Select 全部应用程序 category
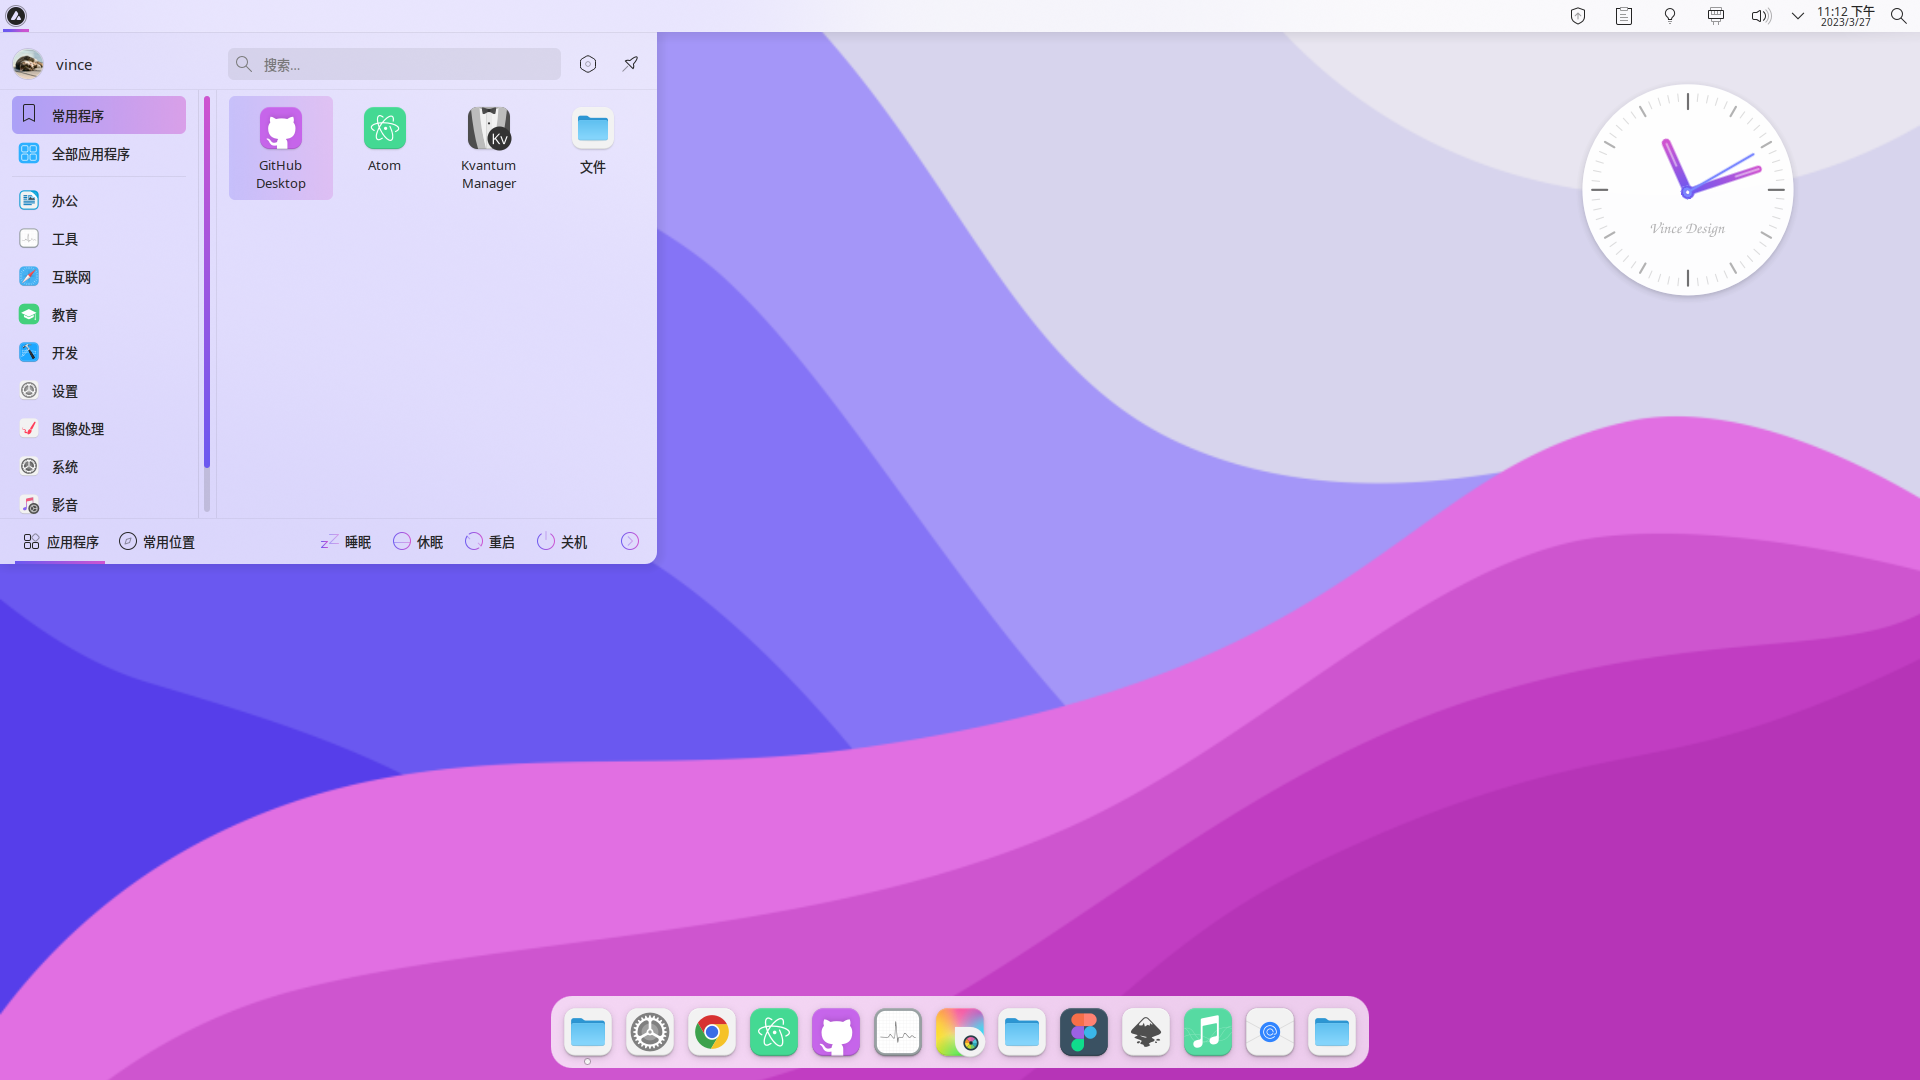Image resolution: width=1920 pixels, height=1080 pixels. [x=90, y=154]
